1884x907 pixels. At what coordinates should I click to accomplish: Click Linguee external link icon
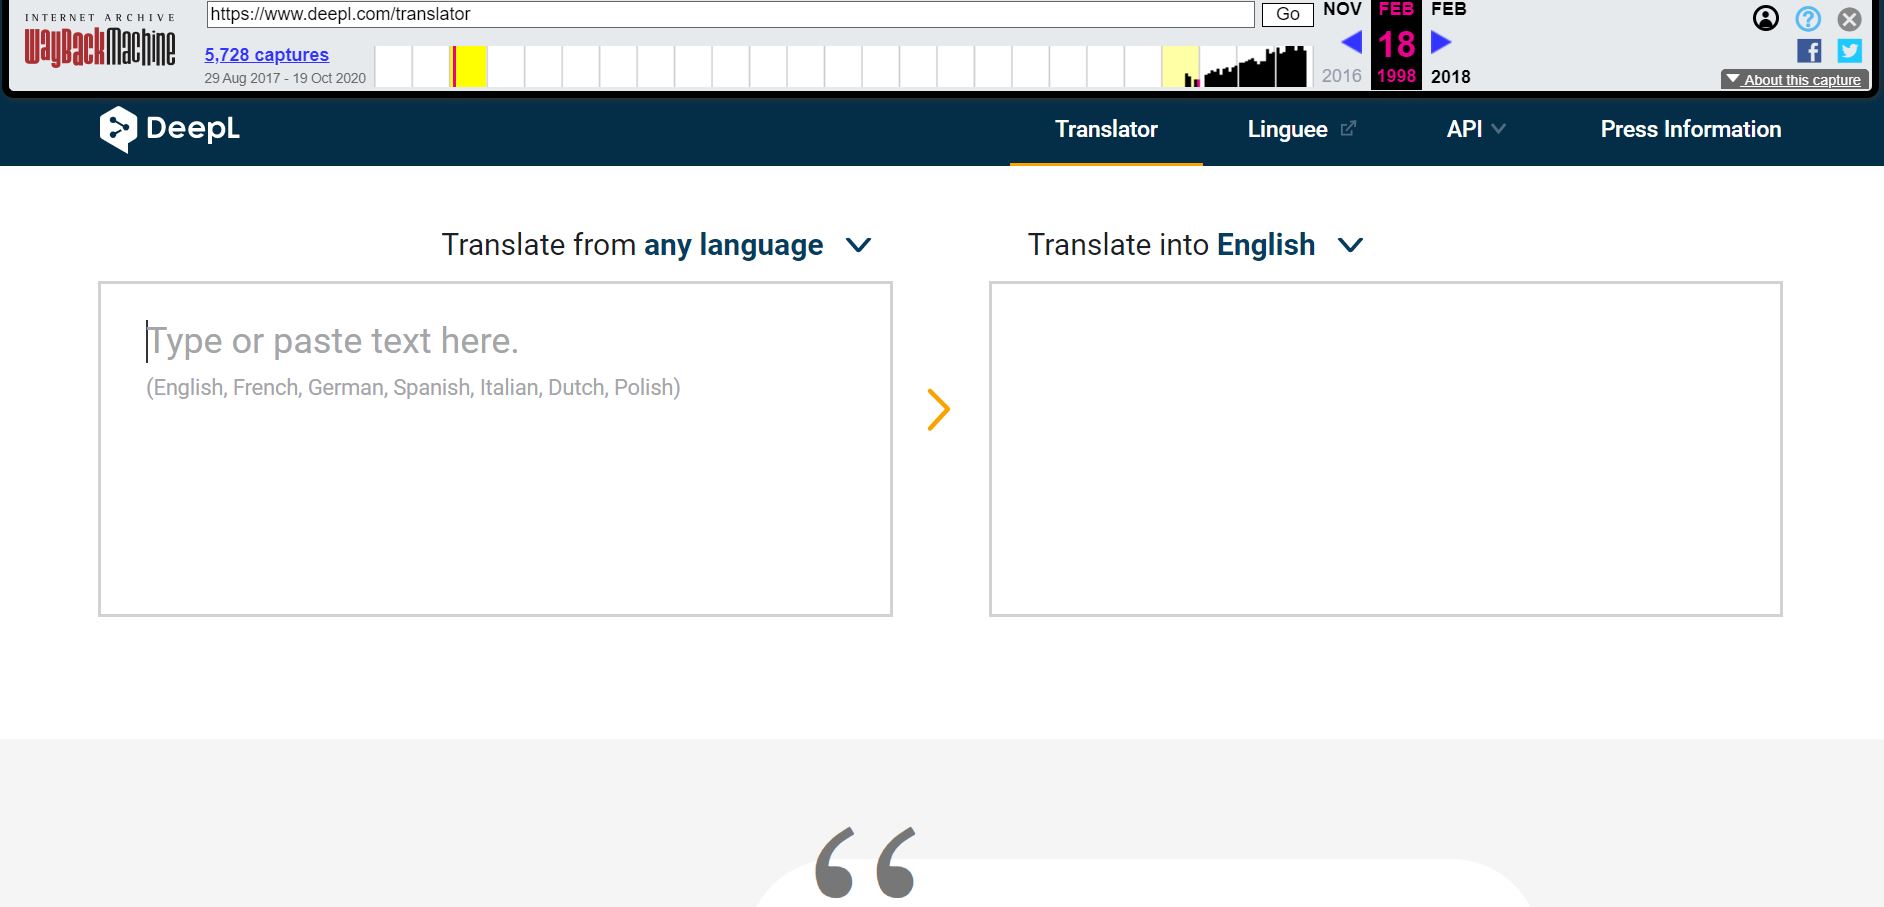pos(1348,128)
